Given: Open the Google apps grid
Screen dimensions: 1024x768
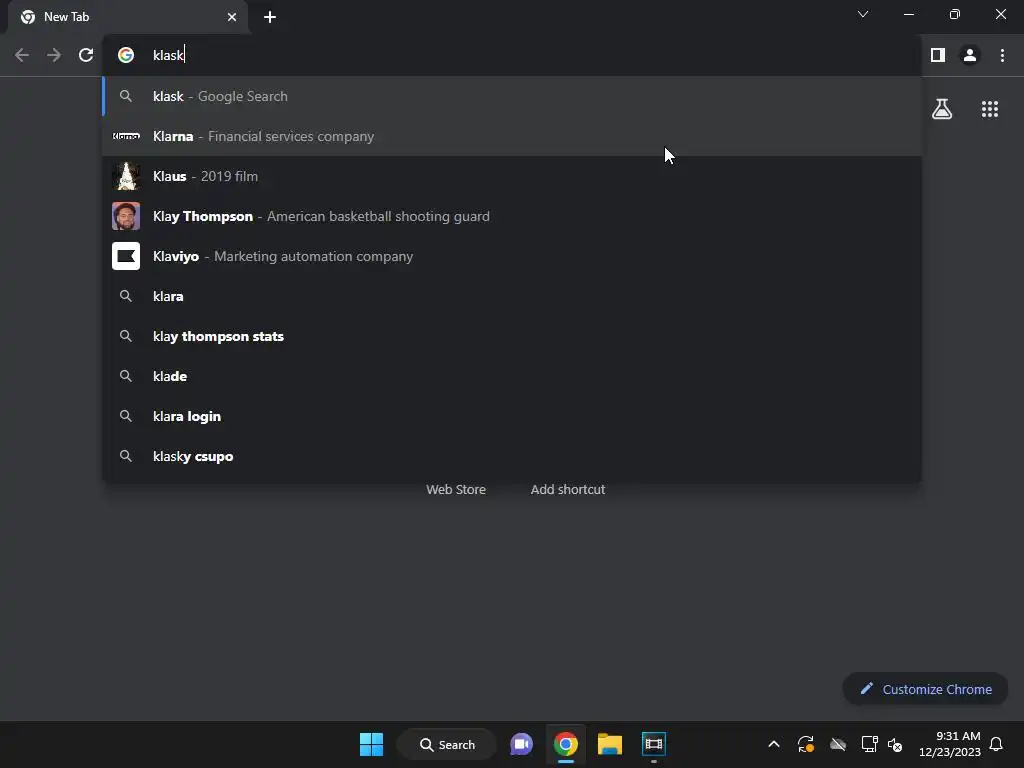Looking at the screenshot, I should (x=990, y=109).
